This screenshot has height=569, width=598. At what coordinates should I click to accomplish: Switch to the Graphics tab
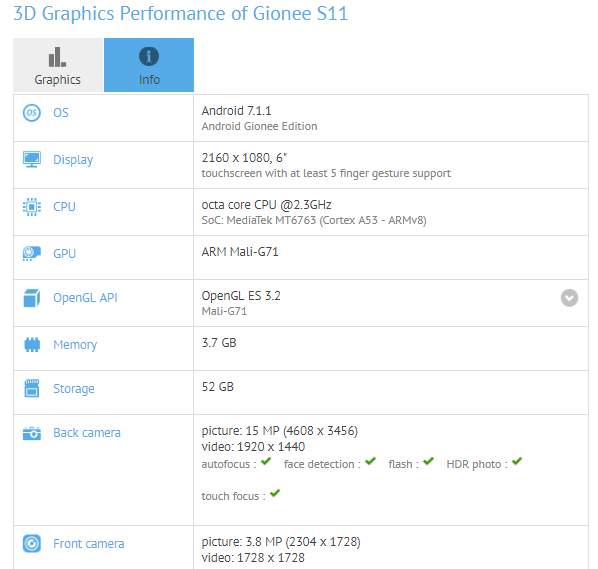tap(58, 65)
